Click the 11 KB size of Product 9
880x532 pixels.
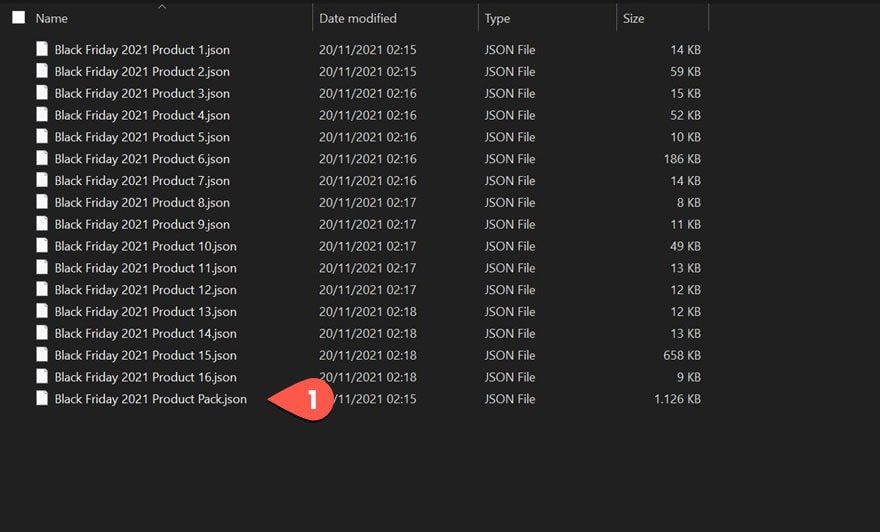(x=685, y=224)
